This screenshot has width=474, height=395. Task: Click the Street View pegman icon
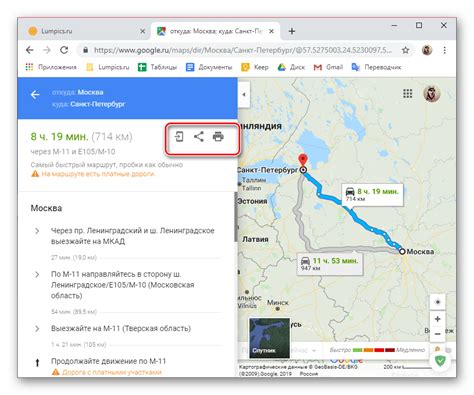pyautogui.click(x=437, y=349)
